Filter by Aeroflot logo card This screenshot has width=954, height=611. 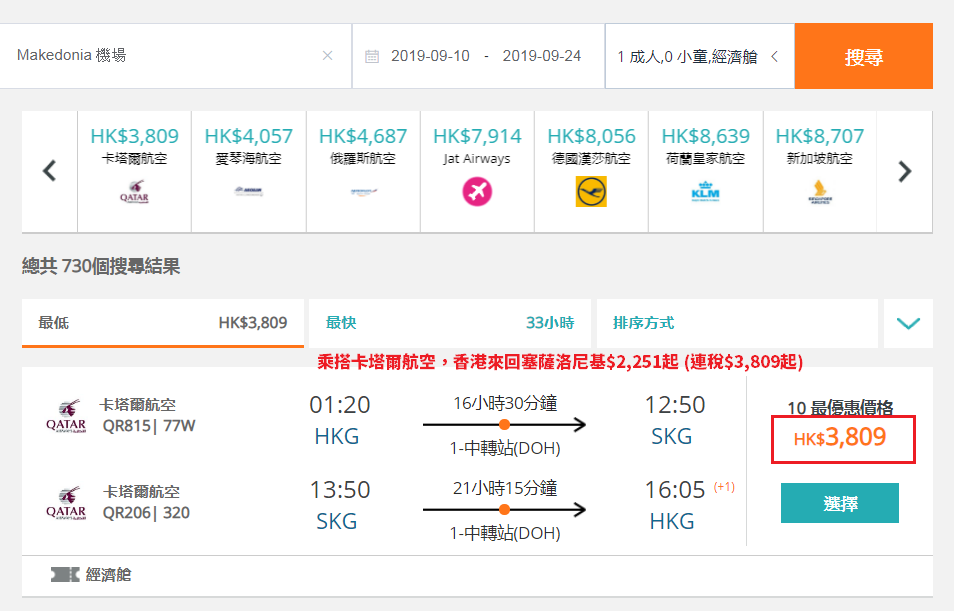[363, 192]
